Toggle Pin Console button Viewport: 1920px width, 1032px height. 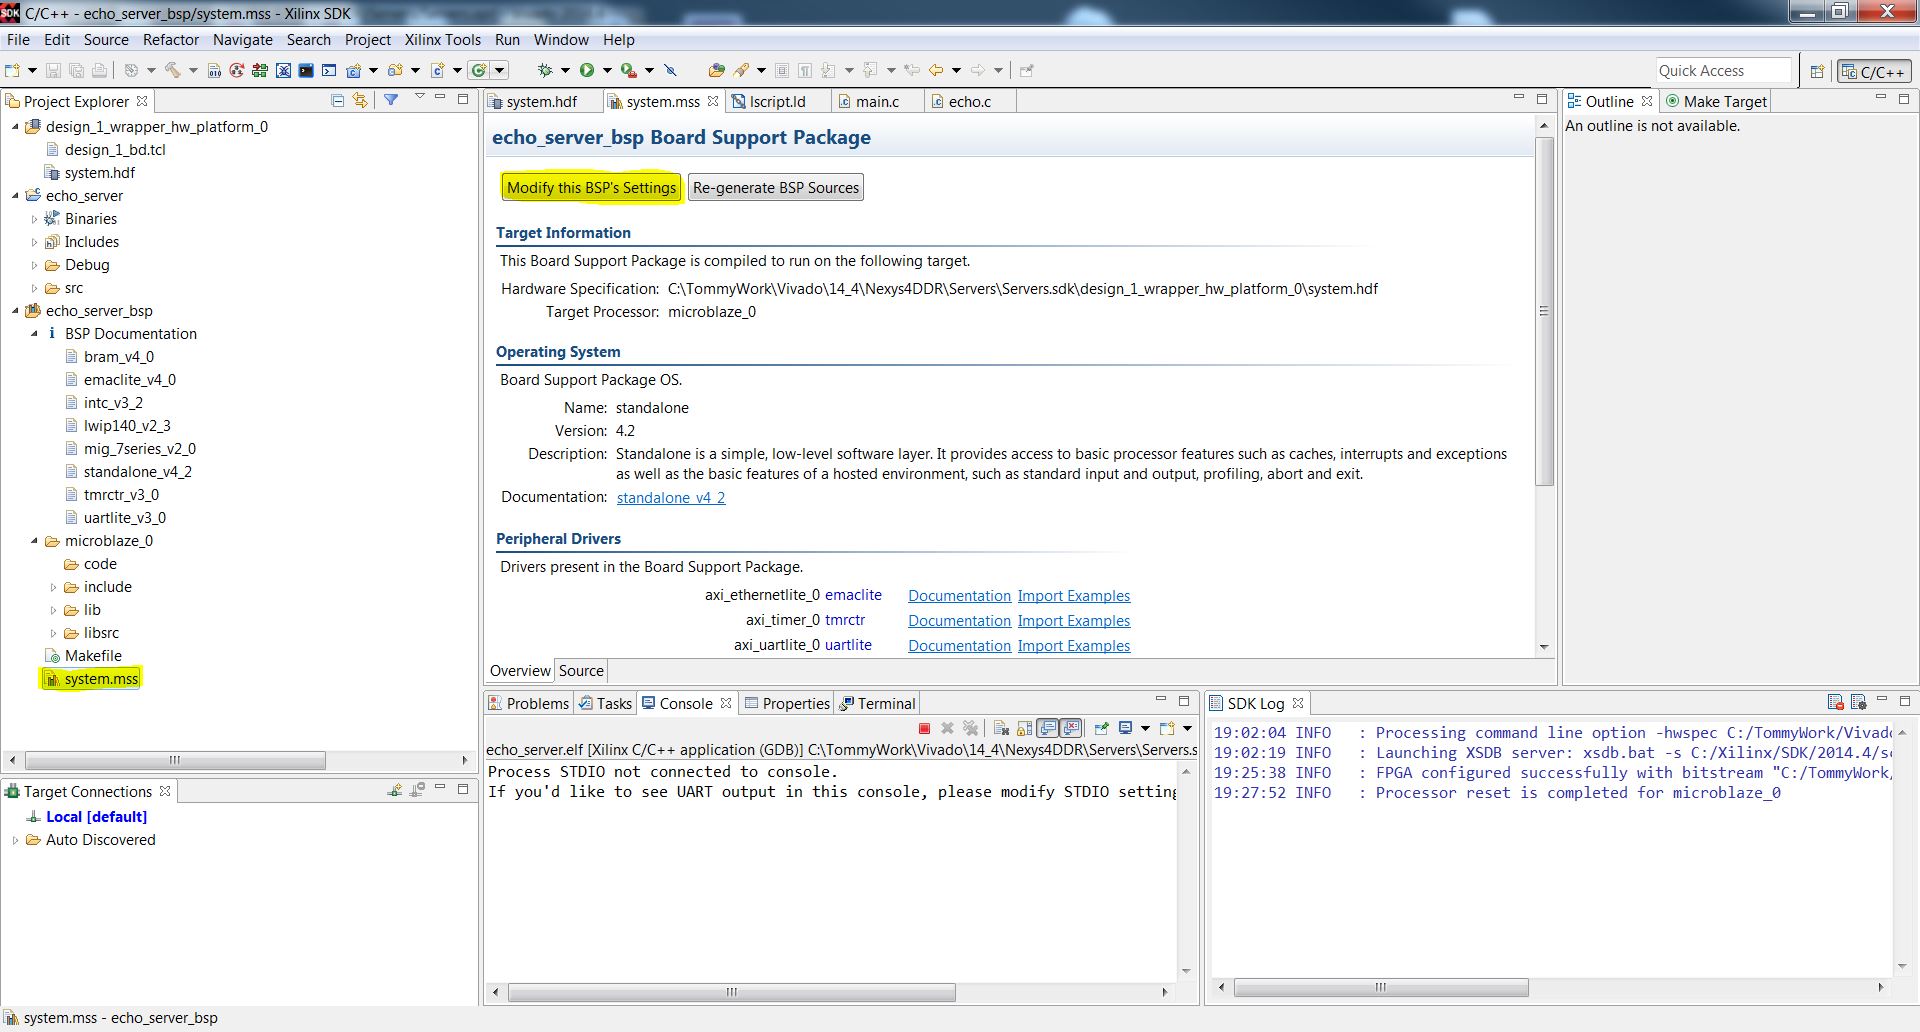click(1101, 728)
